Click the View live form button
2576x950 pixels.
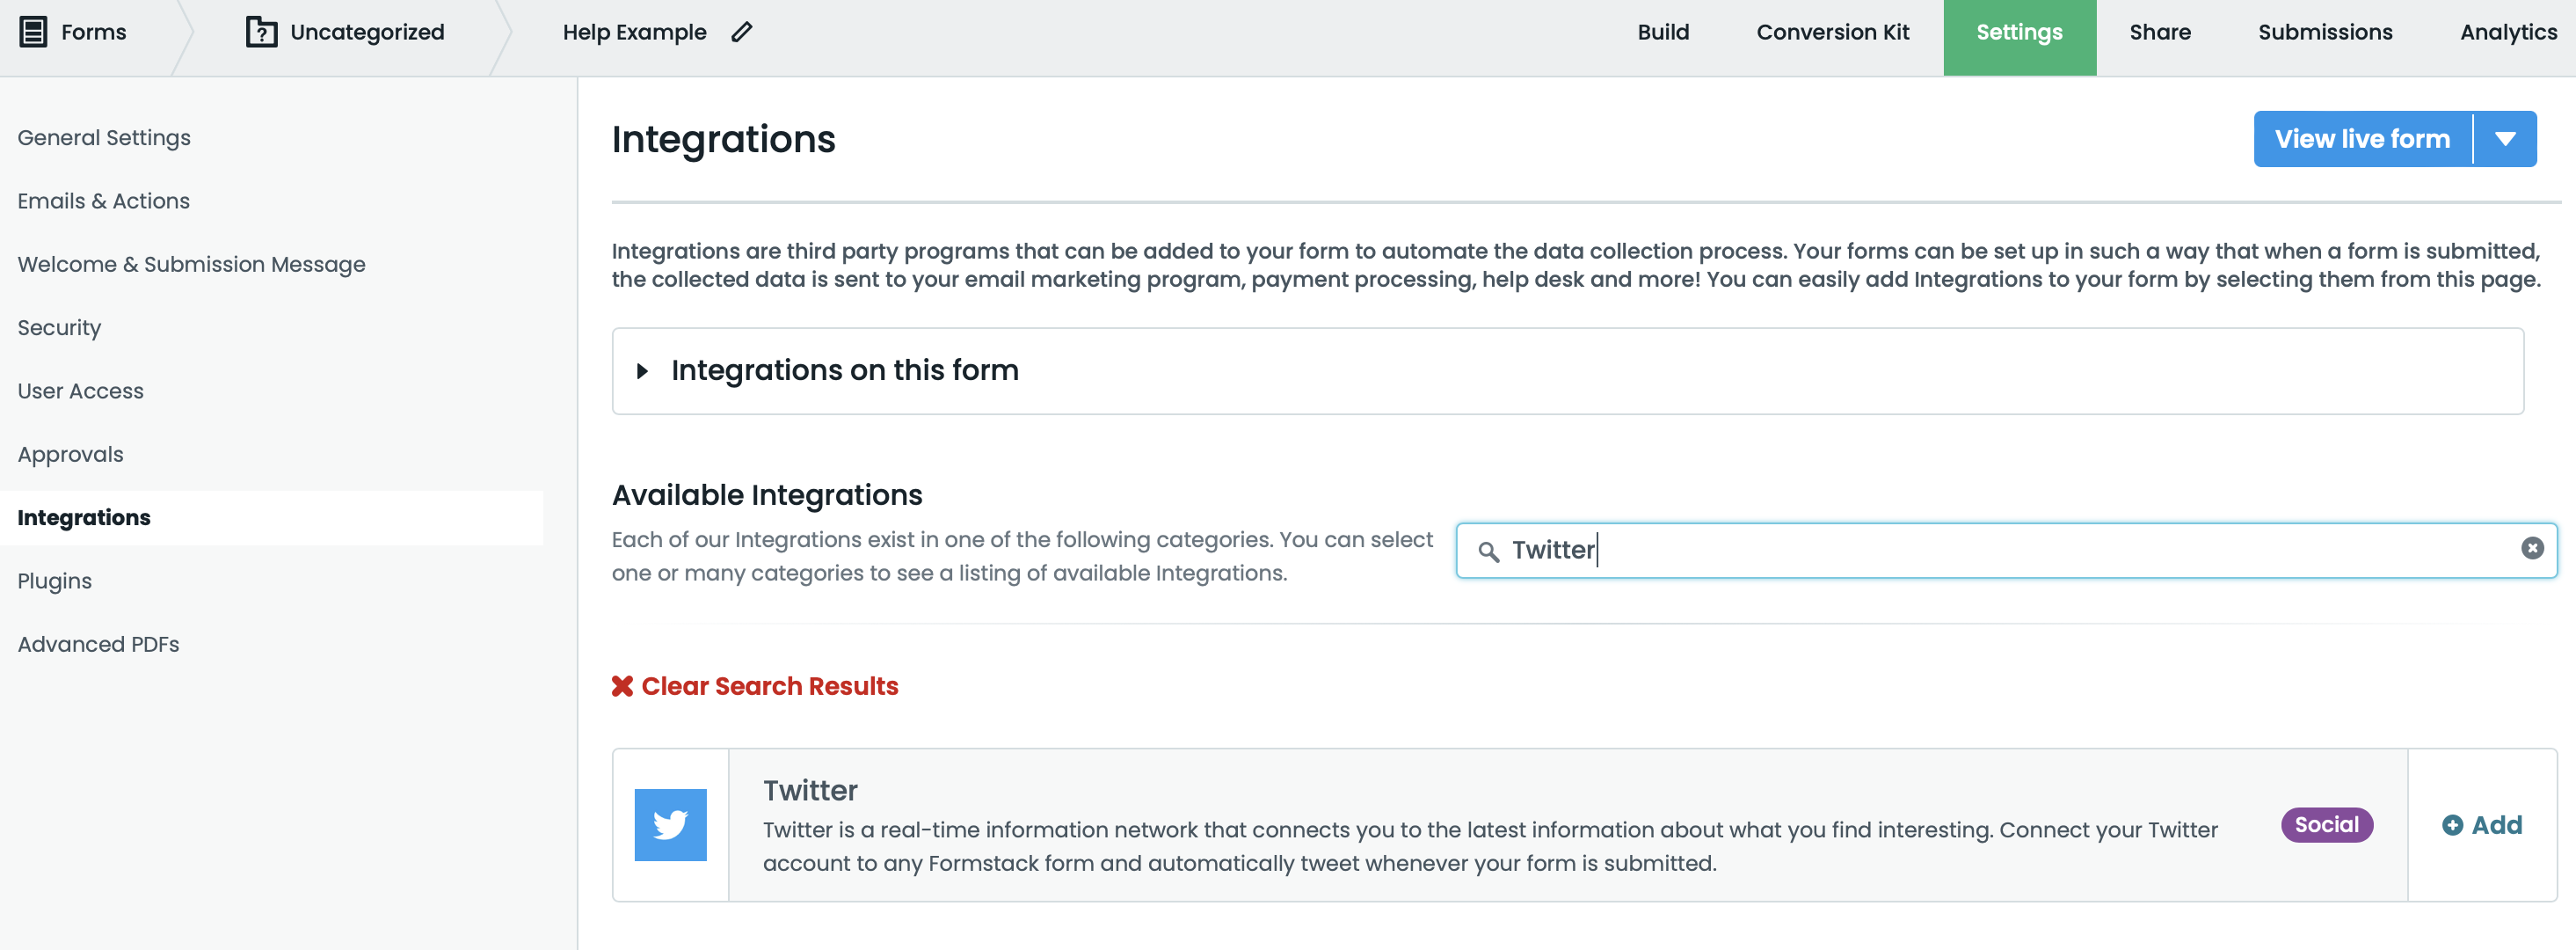point(2362,139)
